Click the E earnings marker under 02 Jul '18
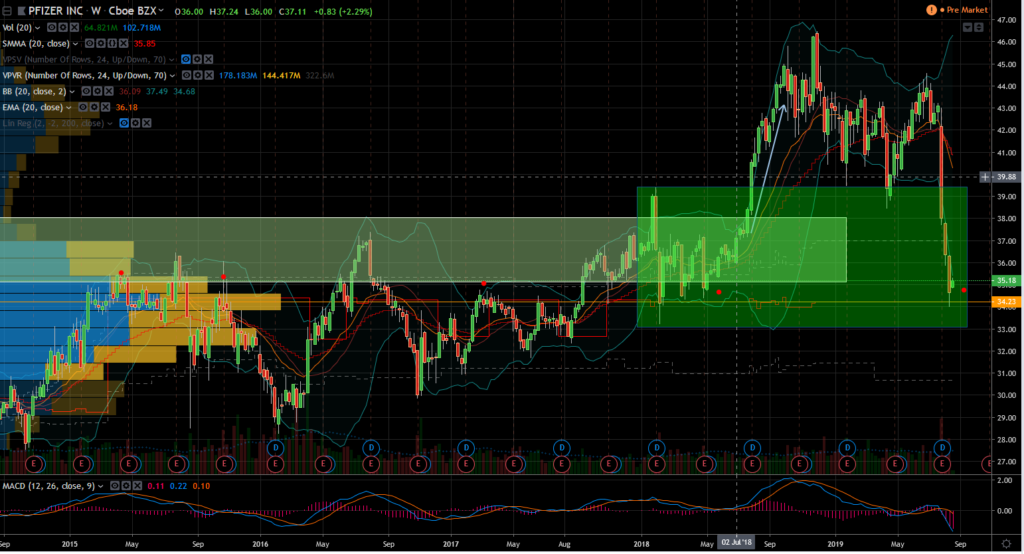The width and height of the screenshot is (1024, 554). tap(752, 464)
